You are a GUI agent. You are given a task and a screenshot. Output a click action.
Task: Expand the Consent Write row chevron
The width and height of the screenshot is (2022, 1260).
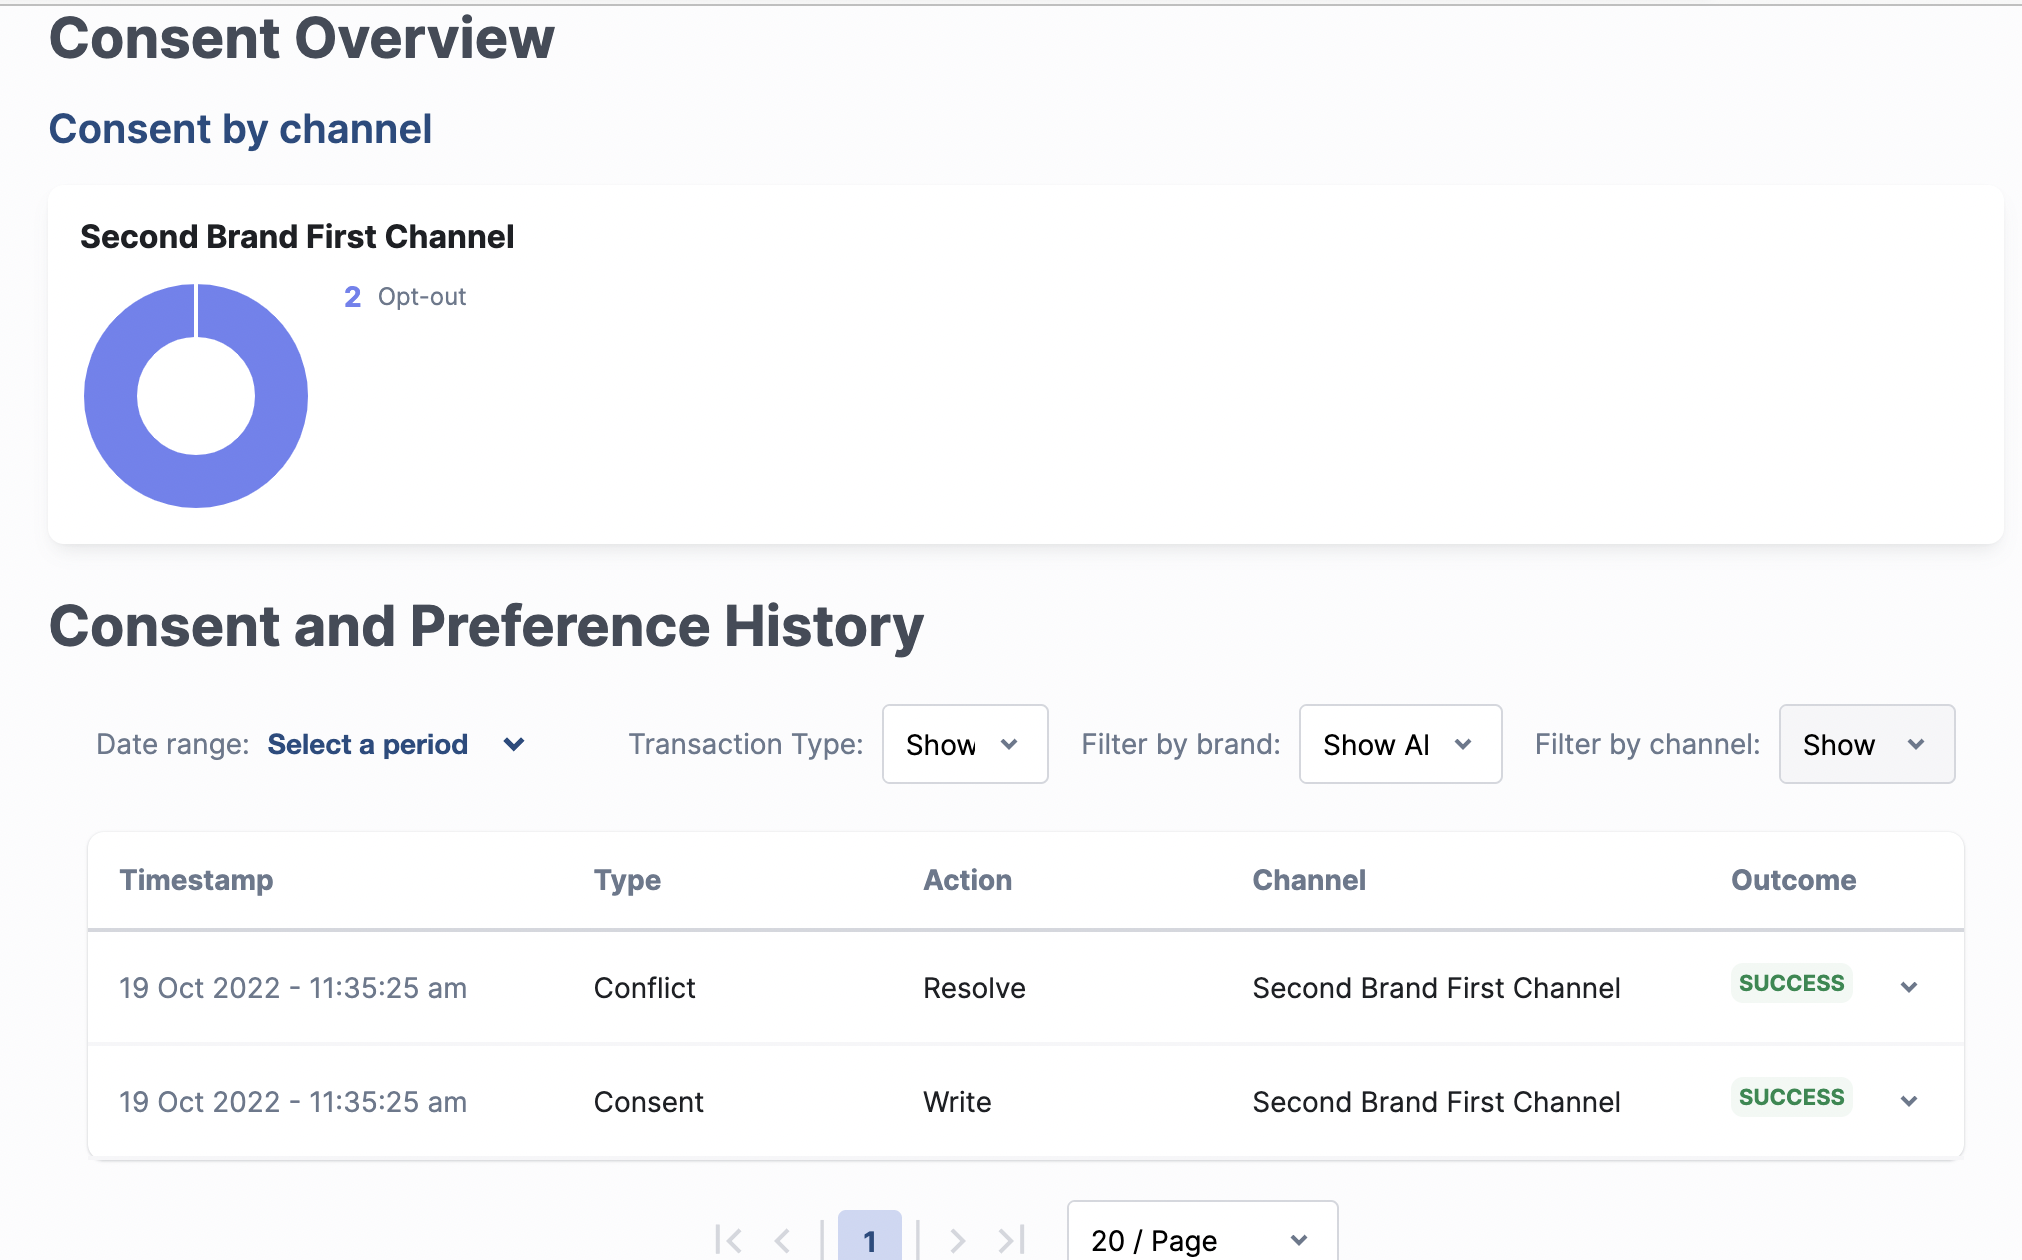[1909, 1101]
